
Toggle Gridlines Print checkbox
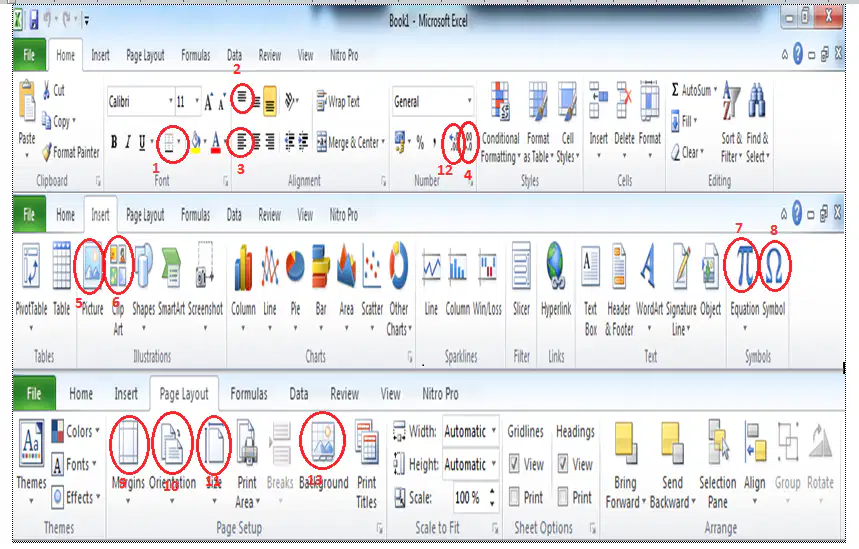514,497
